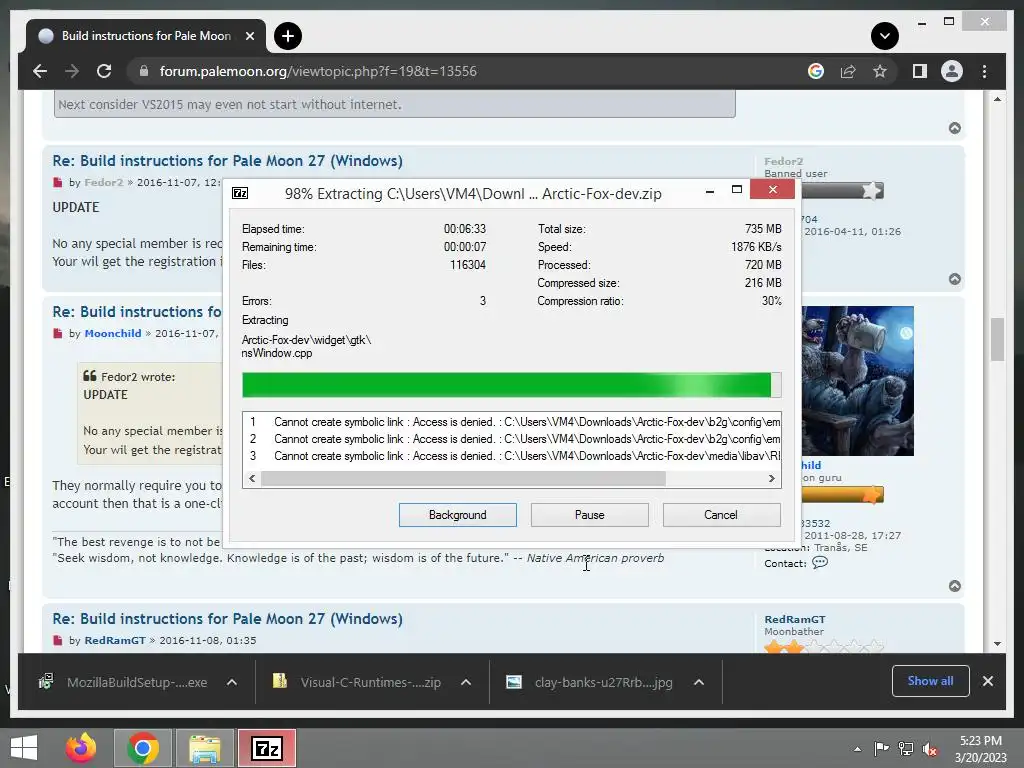This screenshot has width=1024, height=768.
Task: Open RedRamGT profile link in sidebar
Action: [795, 619]
